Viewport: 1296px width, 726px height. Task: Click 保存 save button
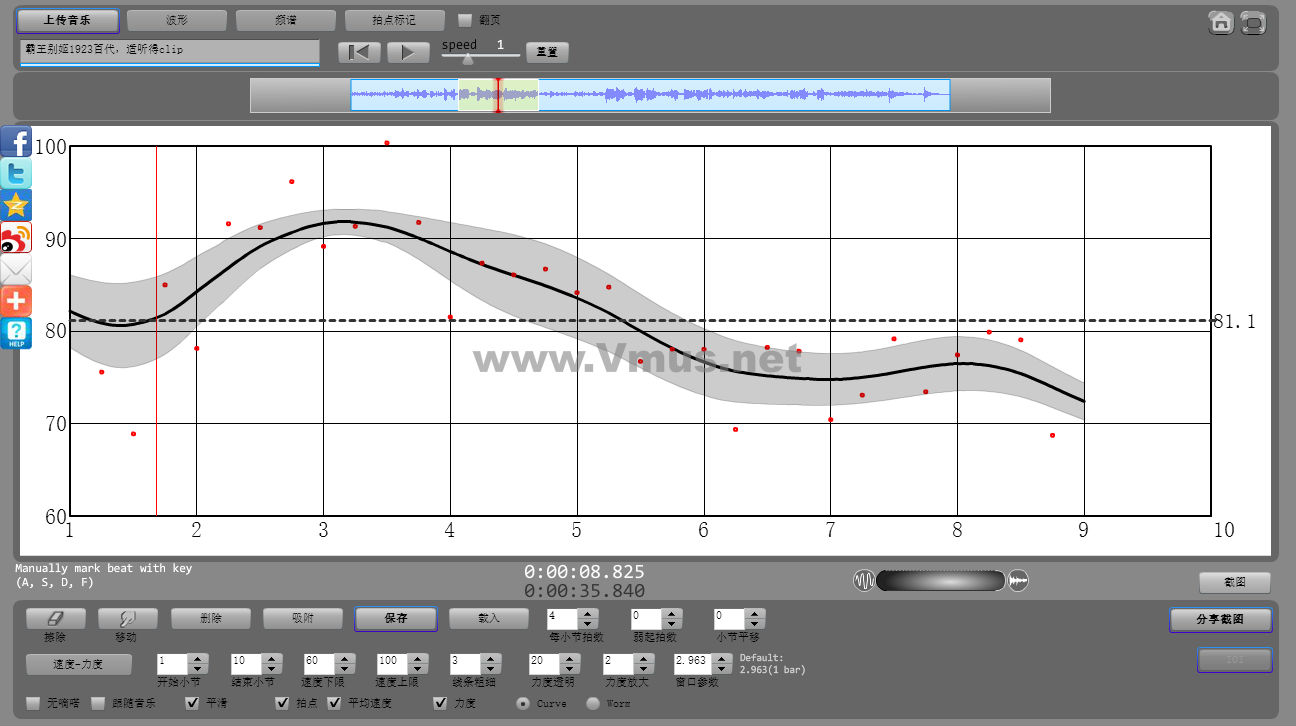click(396, 619)
